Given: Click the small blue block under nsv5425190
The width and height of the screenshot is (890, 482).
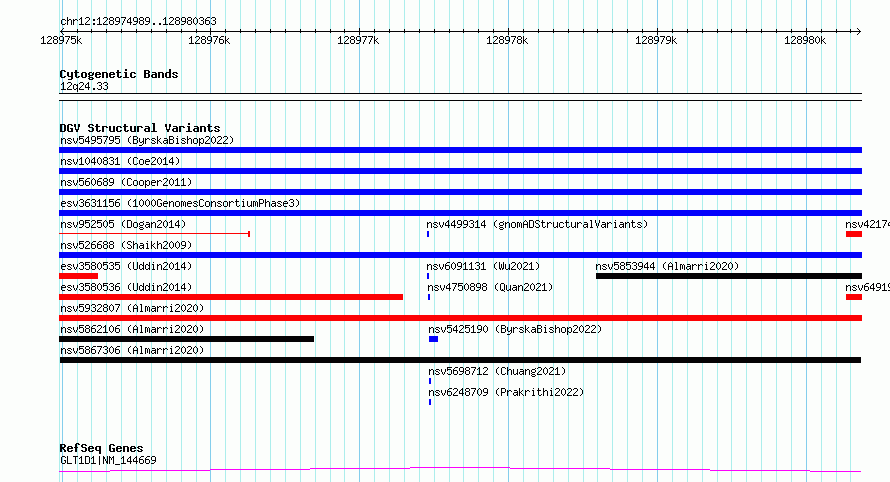Looking at the screenshot, I should click(x=433, y=339).
